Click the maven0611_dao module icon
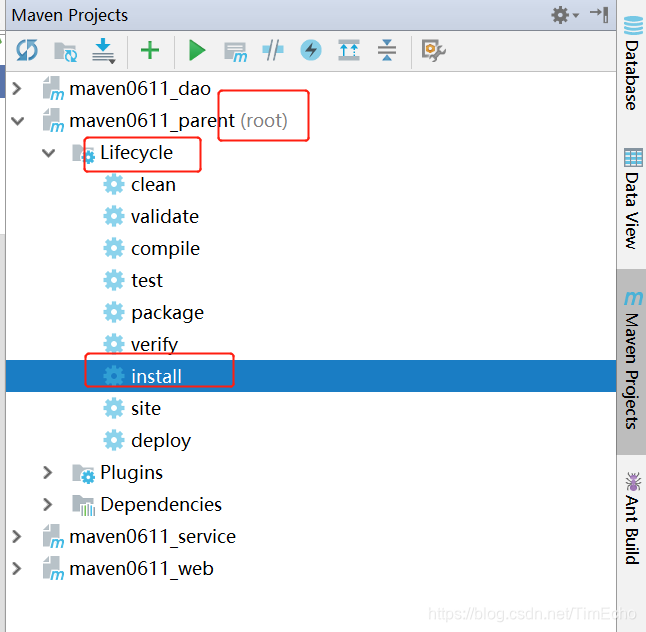646x632 pixels. [x=54, y=89]
